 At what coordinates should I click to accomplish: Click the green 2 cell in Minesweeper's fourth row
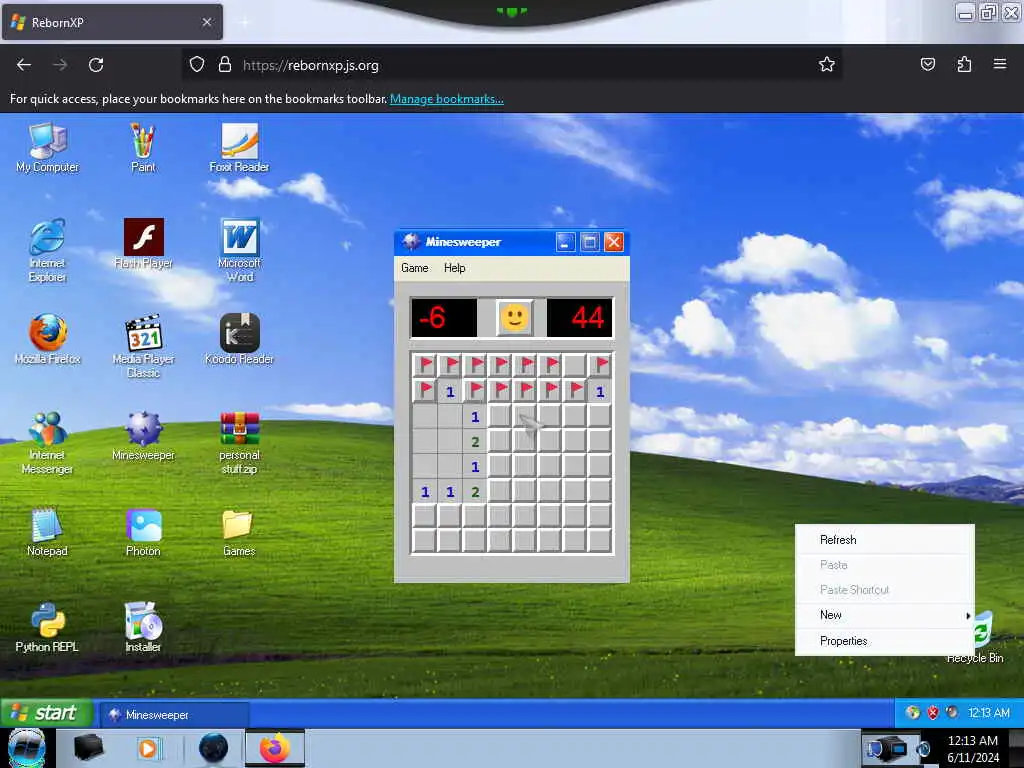(475, 442)
